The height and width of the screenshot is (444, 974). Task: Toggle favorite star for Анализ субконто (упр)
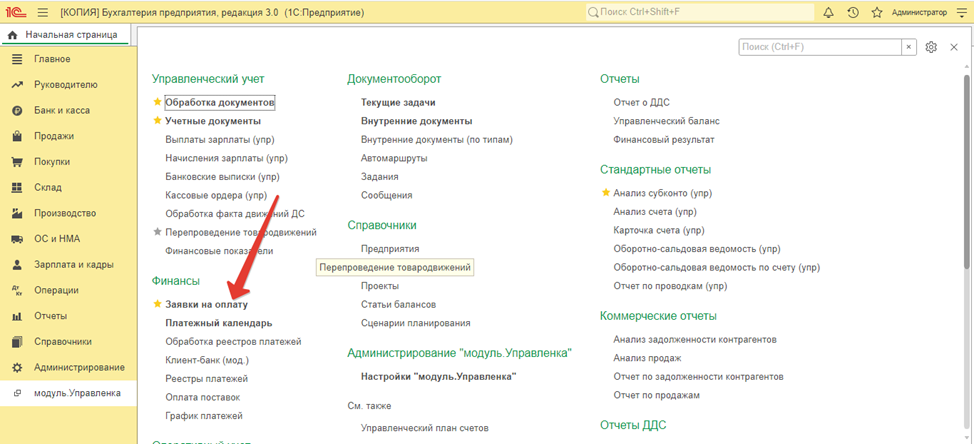[606, 193]
